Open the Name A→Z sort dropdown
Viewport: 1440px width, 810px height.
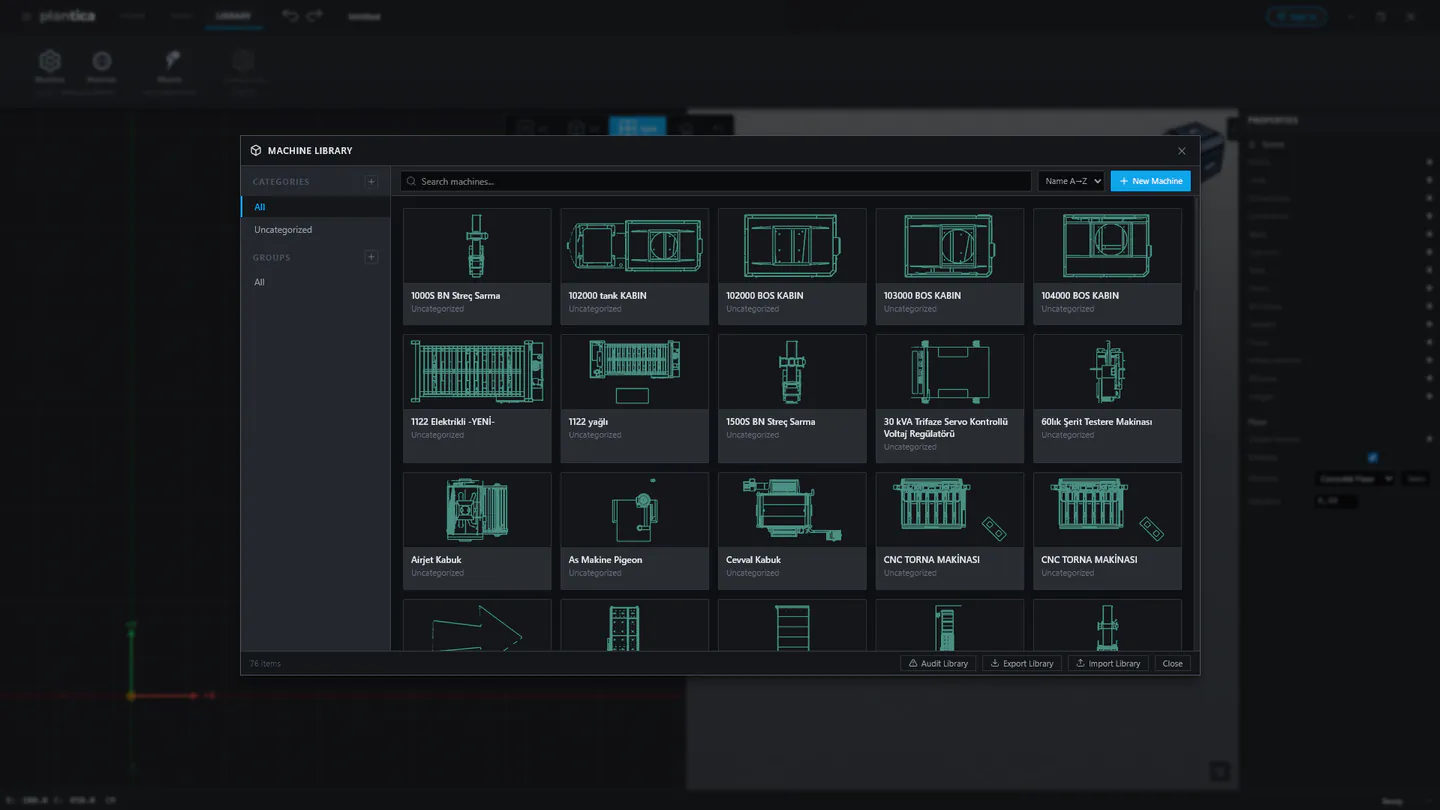tap(1071, 181)
